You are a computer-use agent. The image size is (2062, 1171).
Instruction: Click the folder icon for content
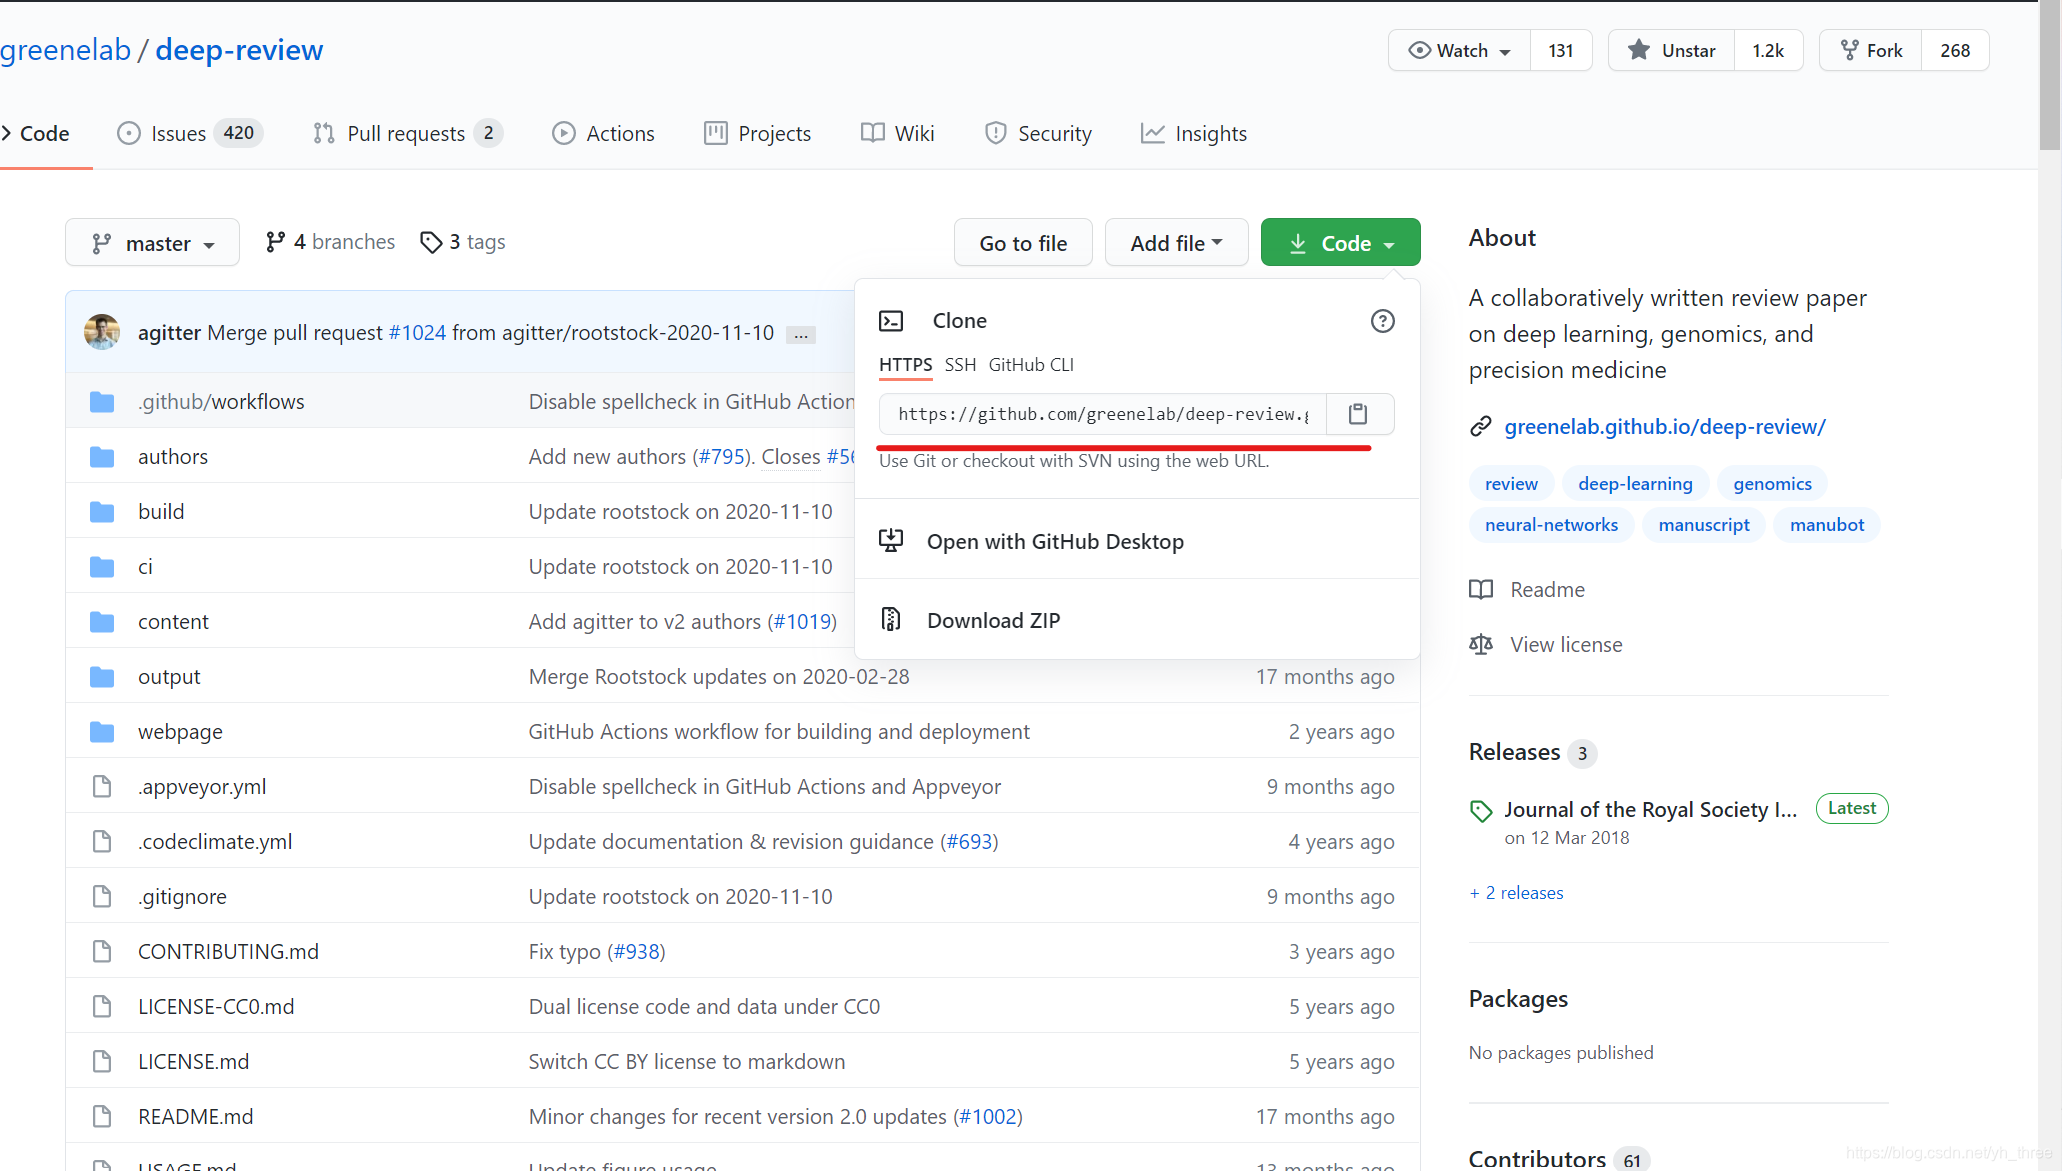click(102, 622)
